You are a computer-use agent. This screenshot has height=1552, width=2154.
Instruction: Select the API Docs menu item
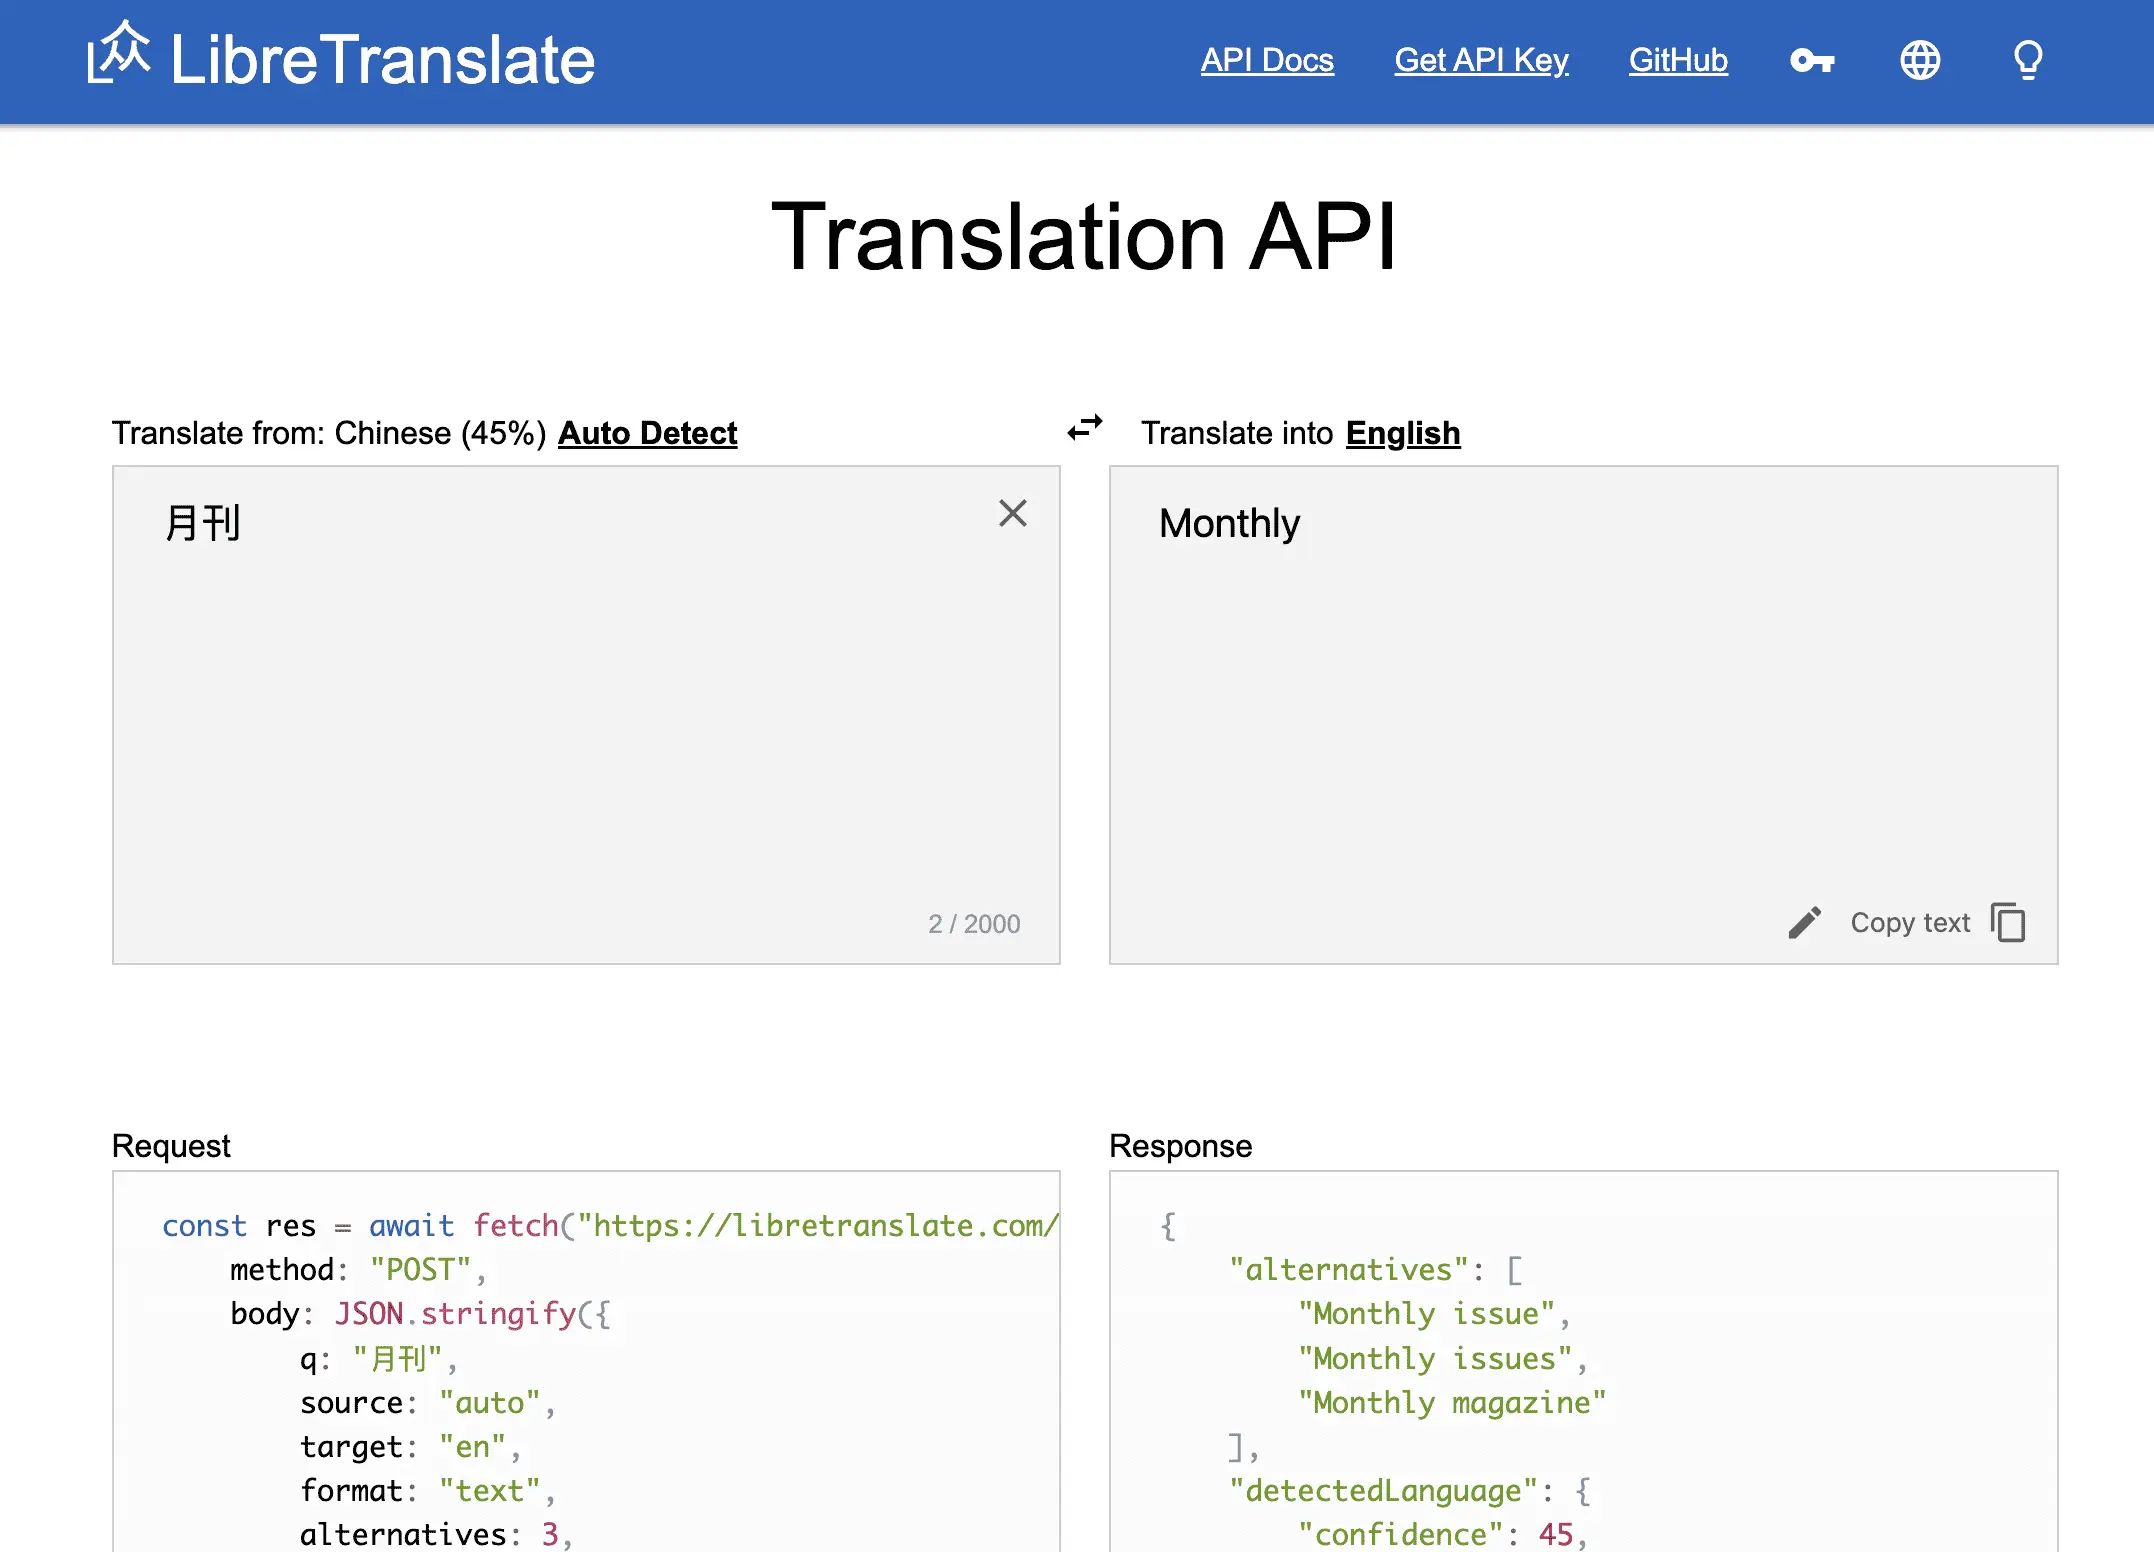coord(1268,60)
